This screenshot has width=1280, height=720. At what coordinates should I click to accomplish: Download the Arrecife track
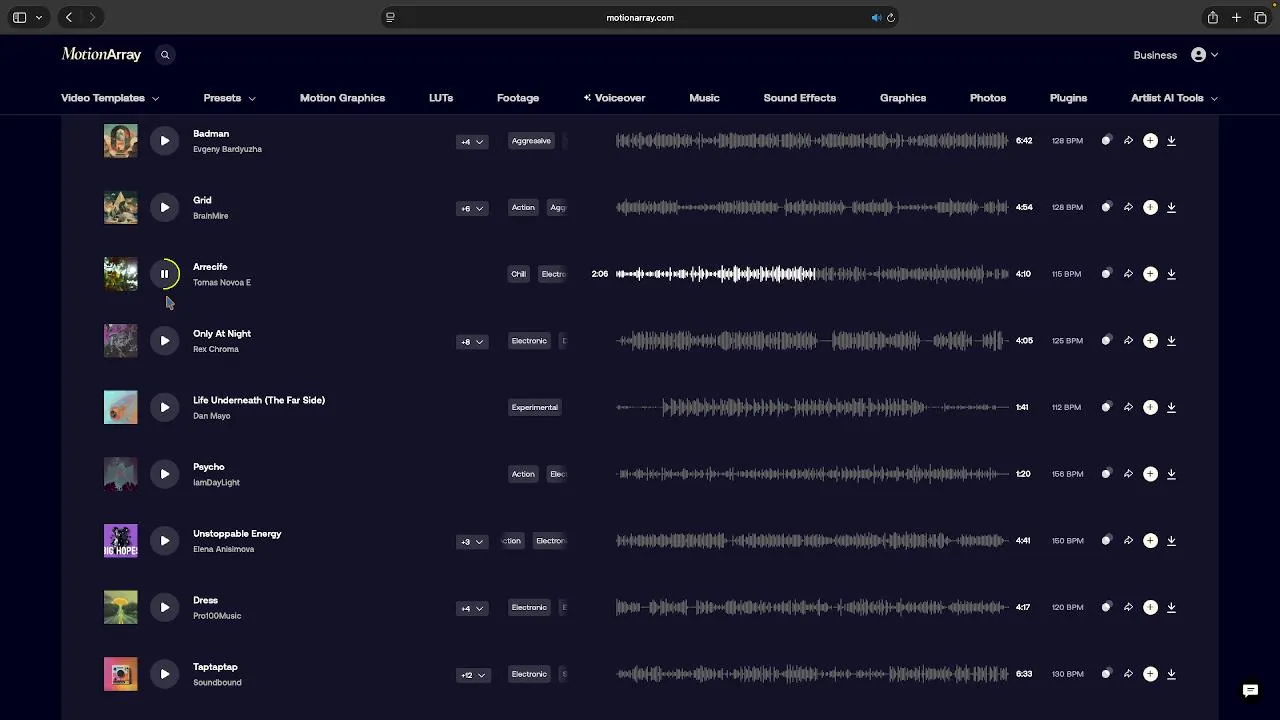[x=1171, y=274]
